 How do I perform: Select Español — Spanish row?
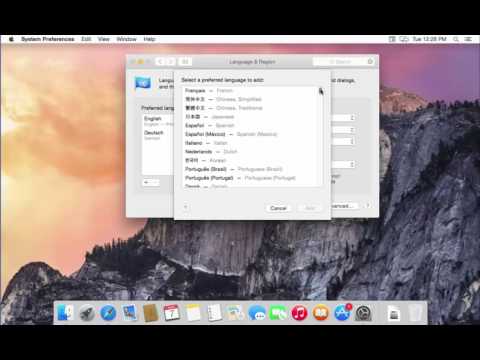[x=251, y=125]
